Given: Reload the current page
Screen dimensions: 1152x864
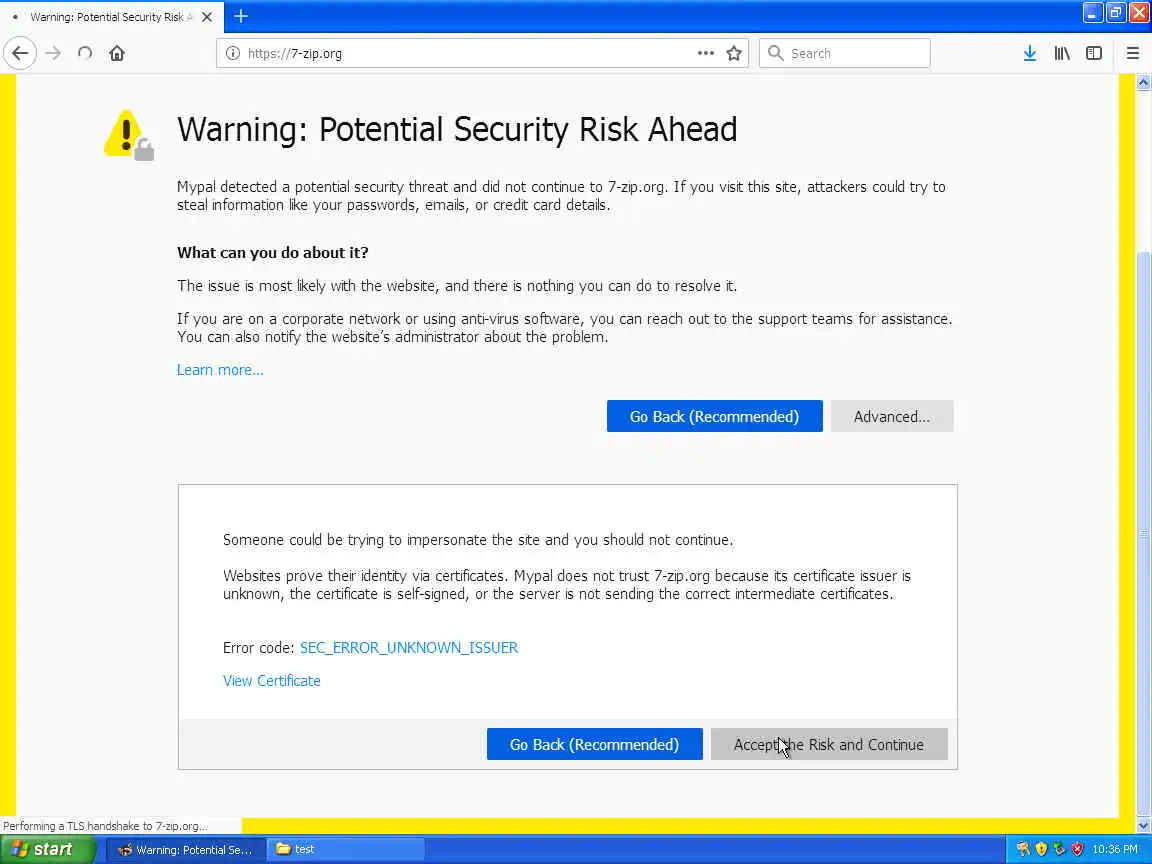Looking at the screenshot, I should tap(84, 53).
